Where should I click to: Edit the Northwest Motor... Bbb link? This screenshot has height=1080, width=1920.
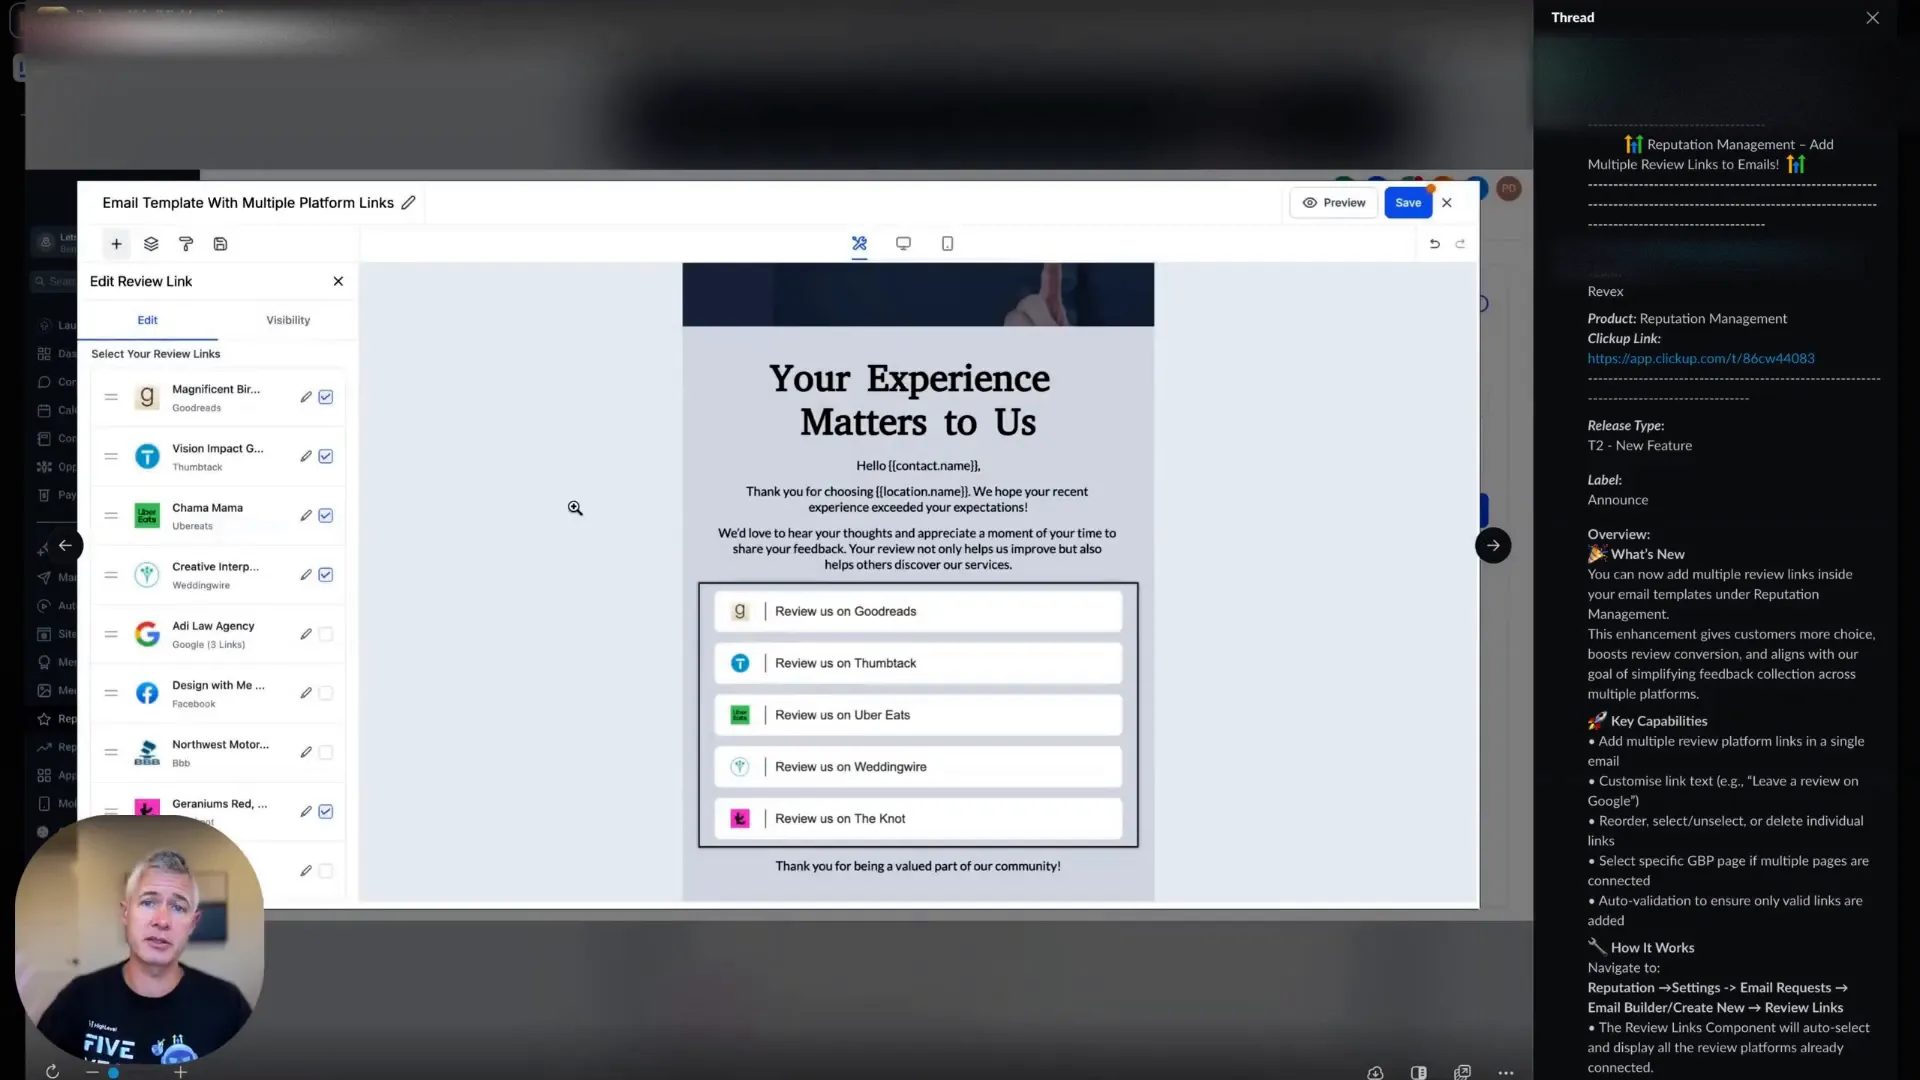point(306,752)
